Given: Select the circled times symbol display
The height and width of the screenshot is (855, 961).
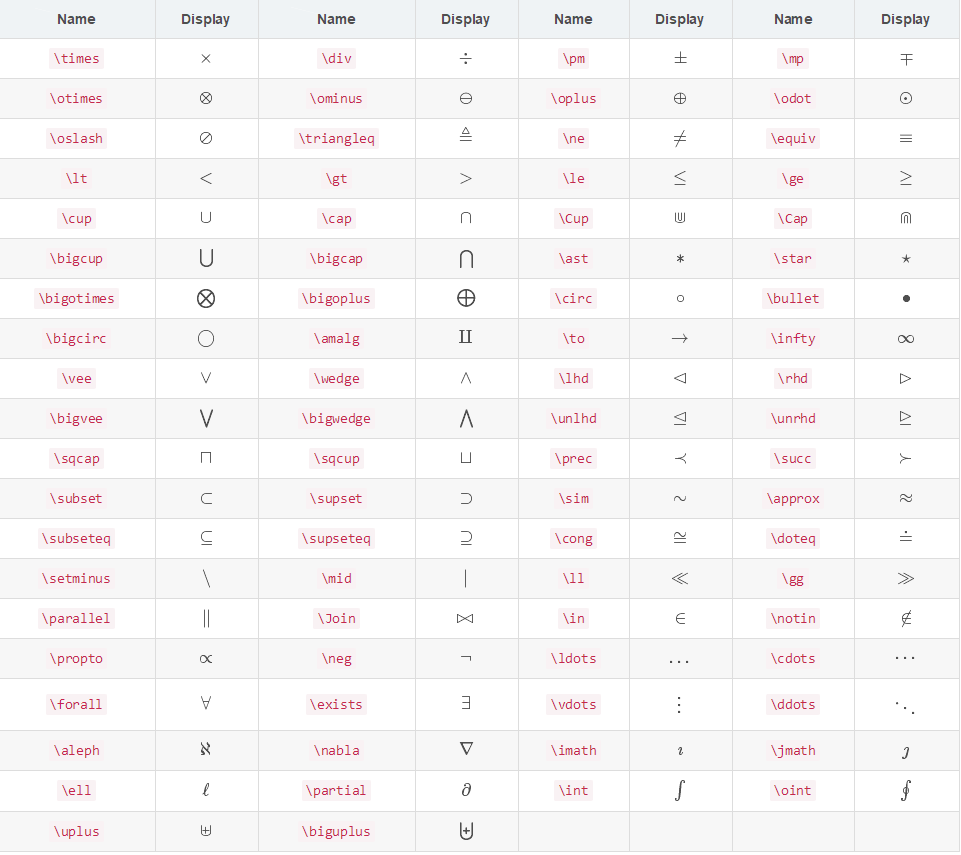Looking at the screenshot, I should click(206, 98).
